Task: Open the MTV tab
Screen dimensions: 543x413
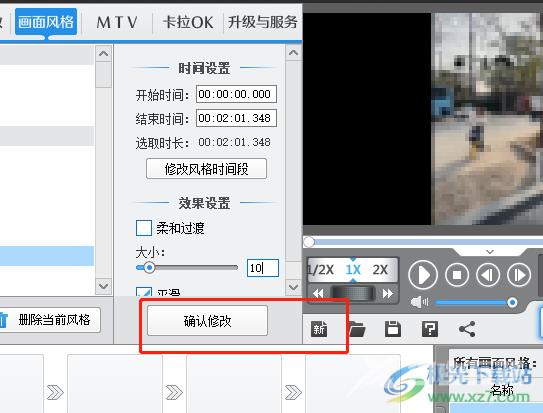Action: [x=117, y=23]
